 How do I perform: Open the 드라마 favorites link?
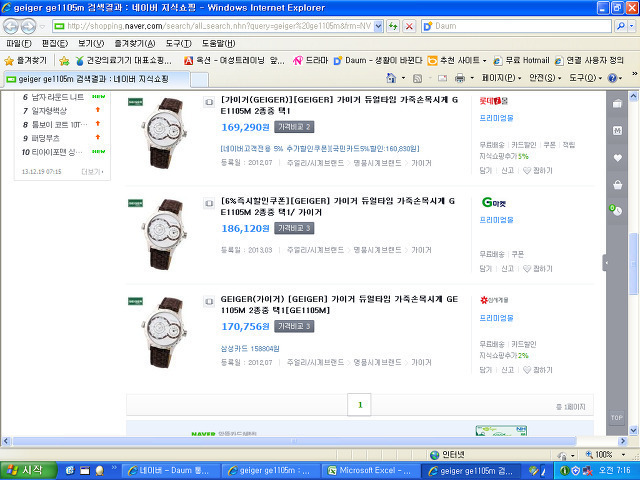311,61
